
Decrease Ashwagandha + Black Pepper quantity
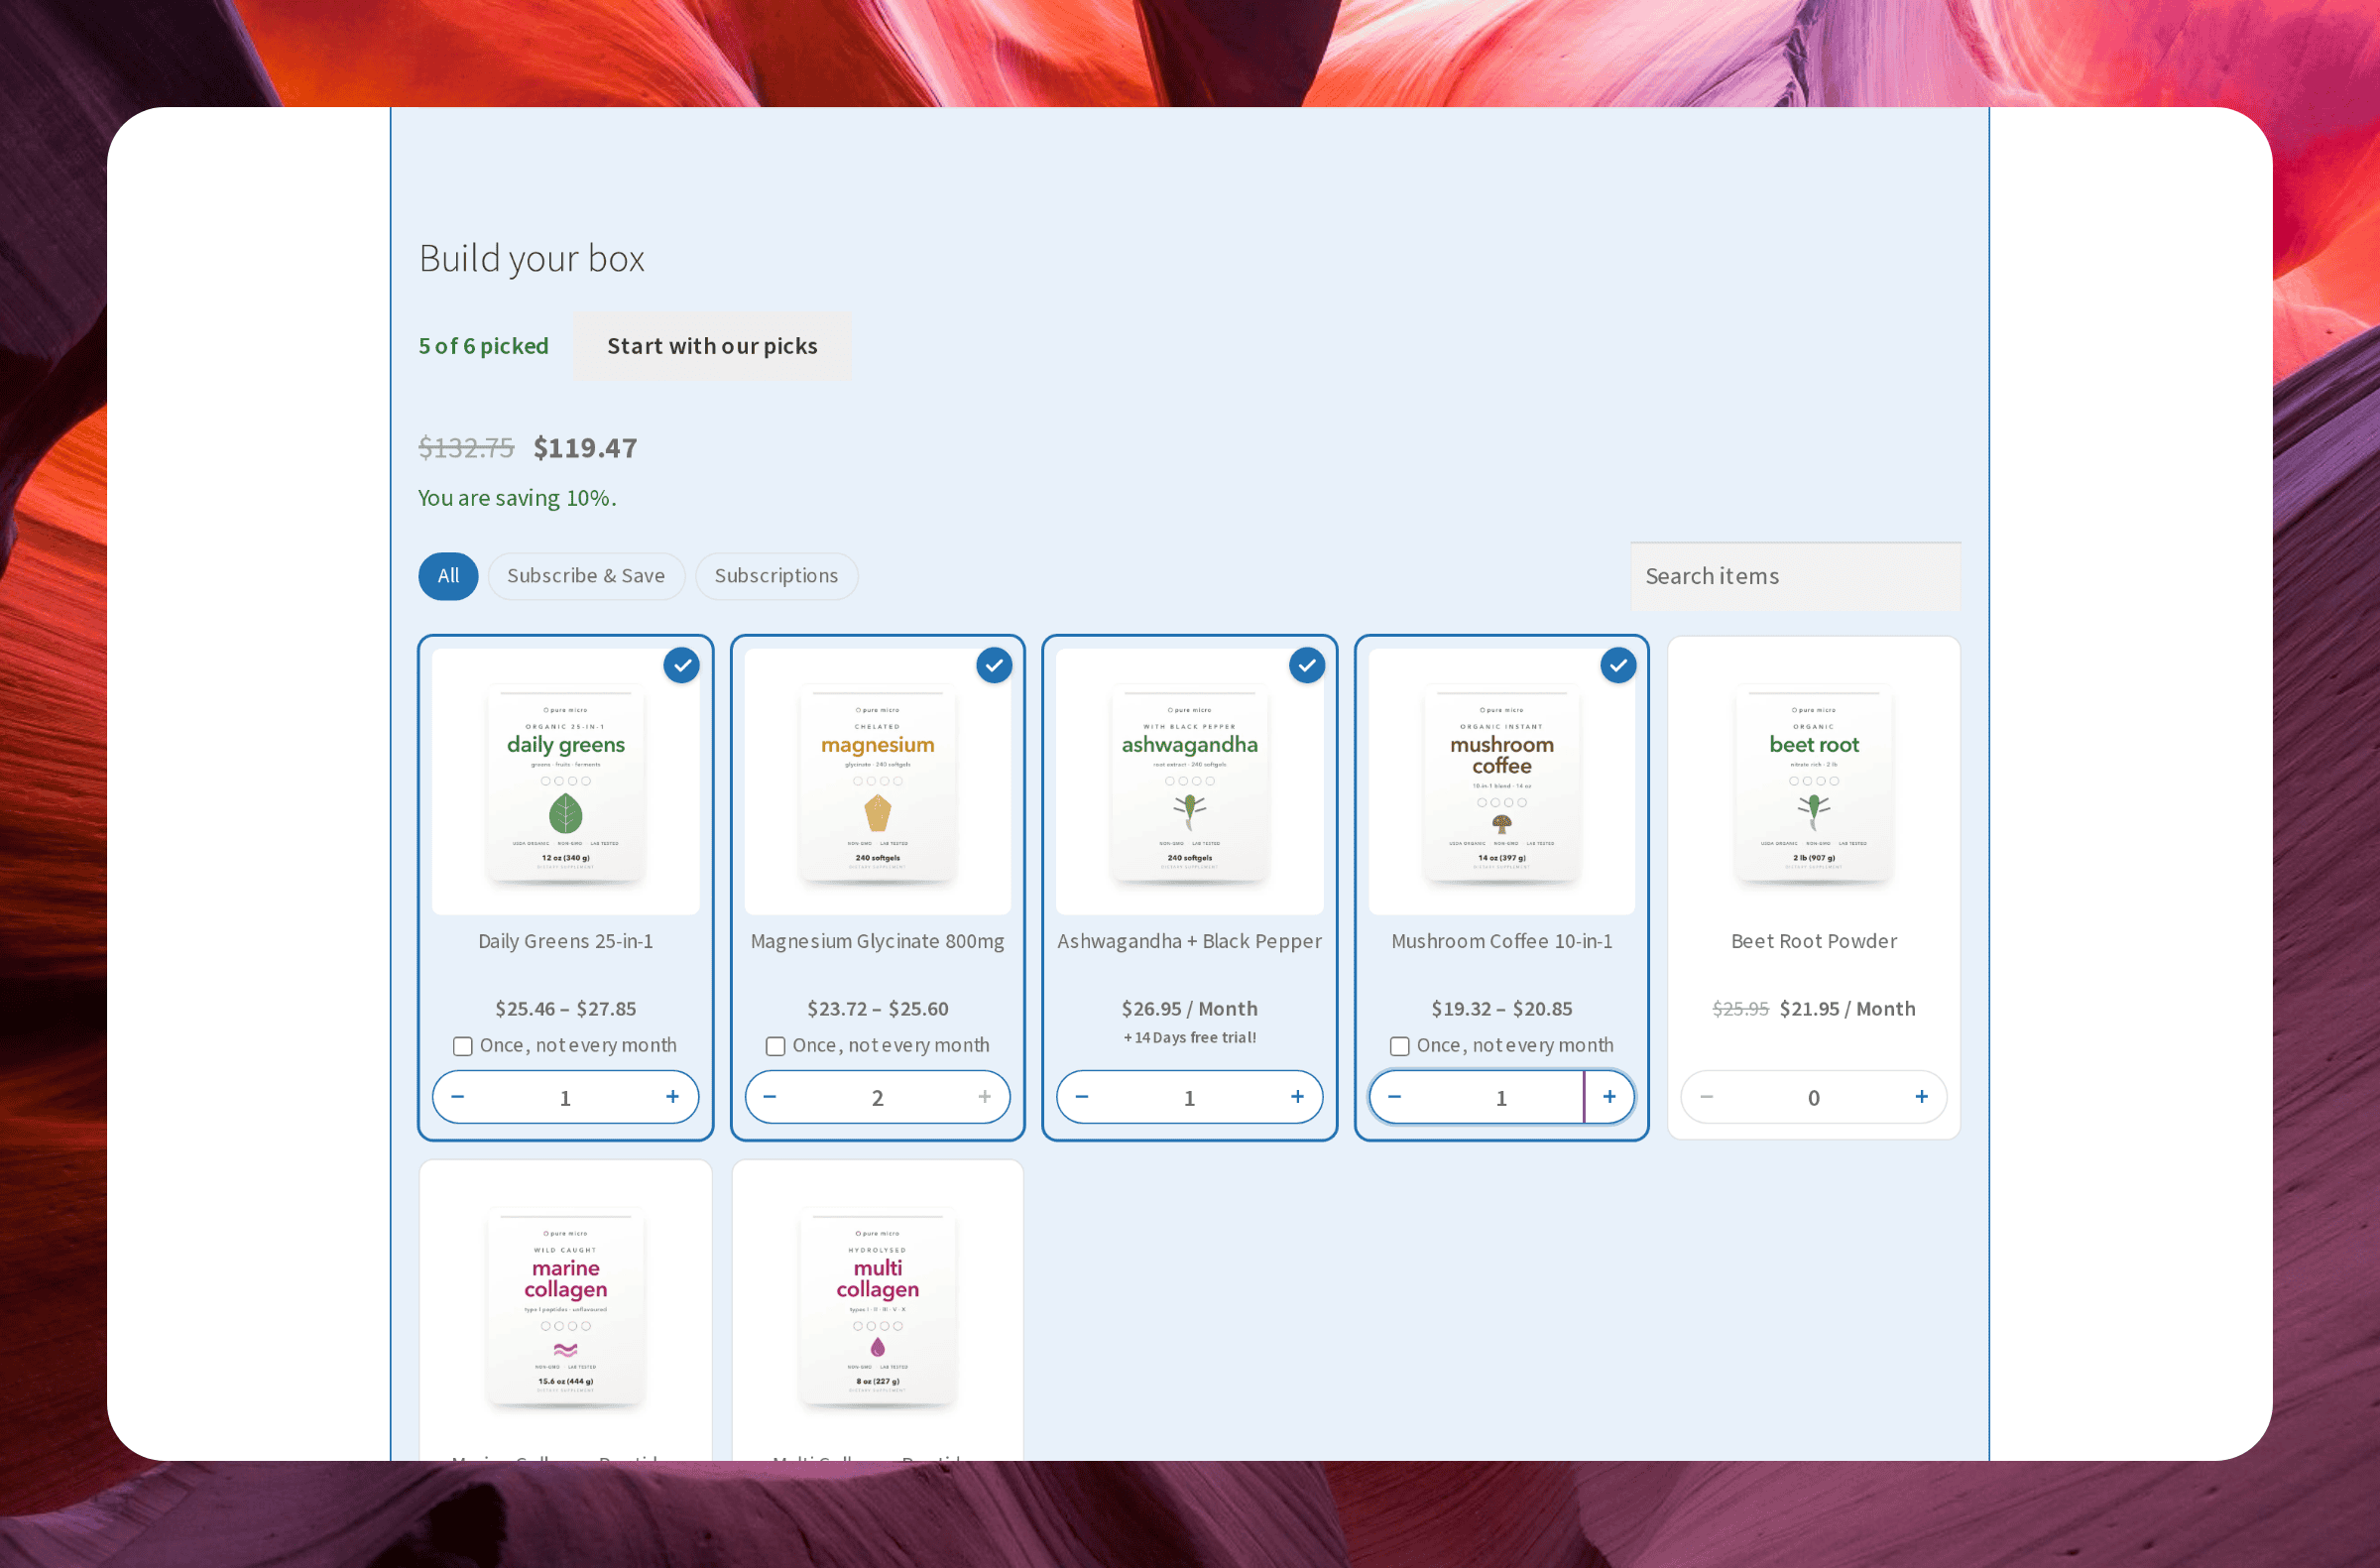click(1082, 1097)
